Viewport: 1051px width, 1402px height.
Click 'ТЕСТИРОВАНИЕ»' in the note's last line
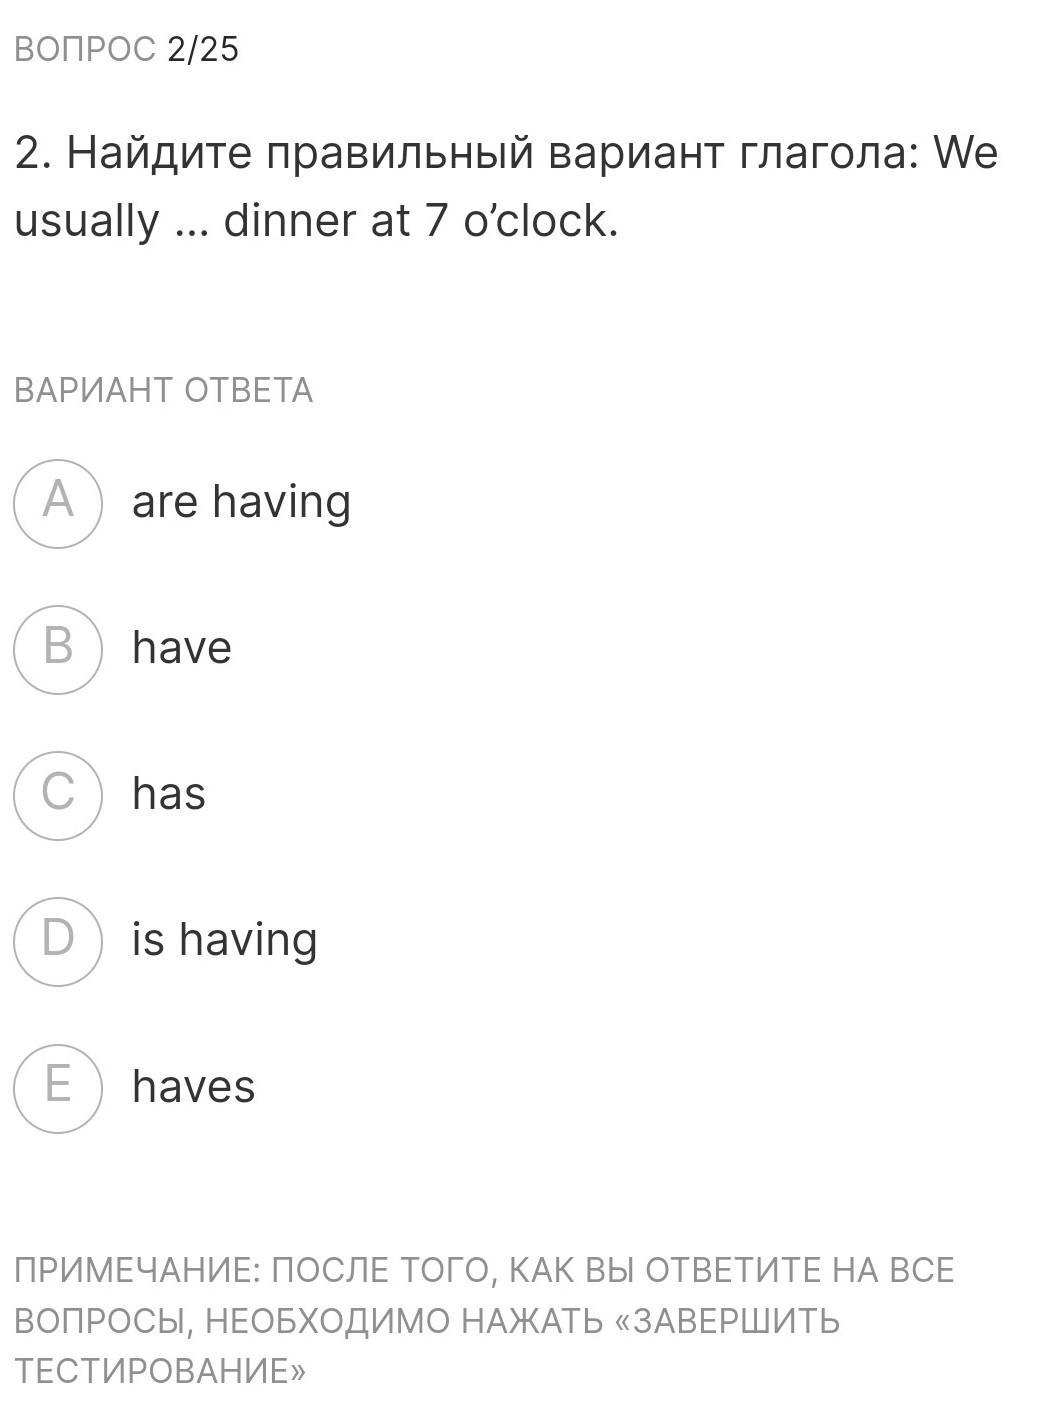click(x=160, y=1371)
